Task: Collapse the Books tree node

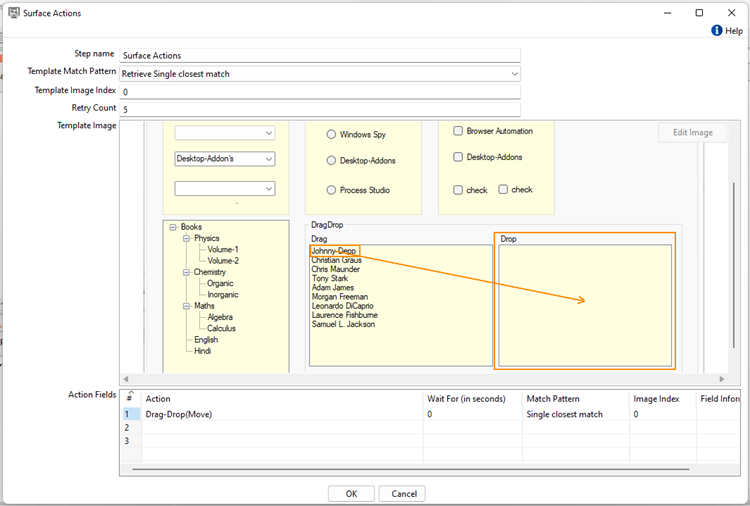Action: coord(174,227)
